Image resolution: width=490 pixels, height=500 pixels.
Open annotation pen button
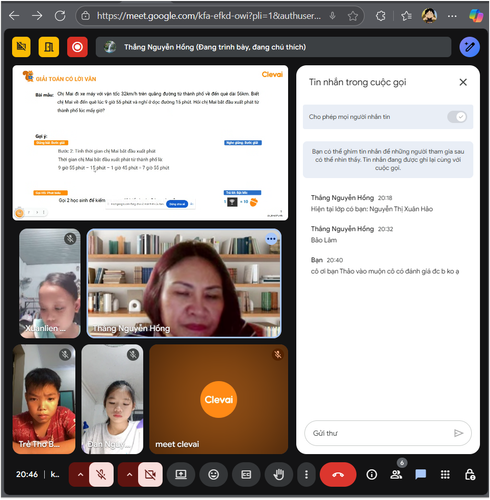click(x=469, y=47)
